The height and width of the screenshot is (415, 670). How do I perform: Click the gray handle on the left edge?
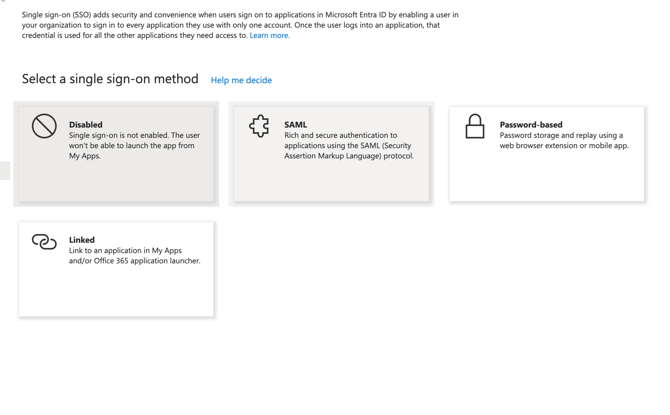click(x=5, y=170)
